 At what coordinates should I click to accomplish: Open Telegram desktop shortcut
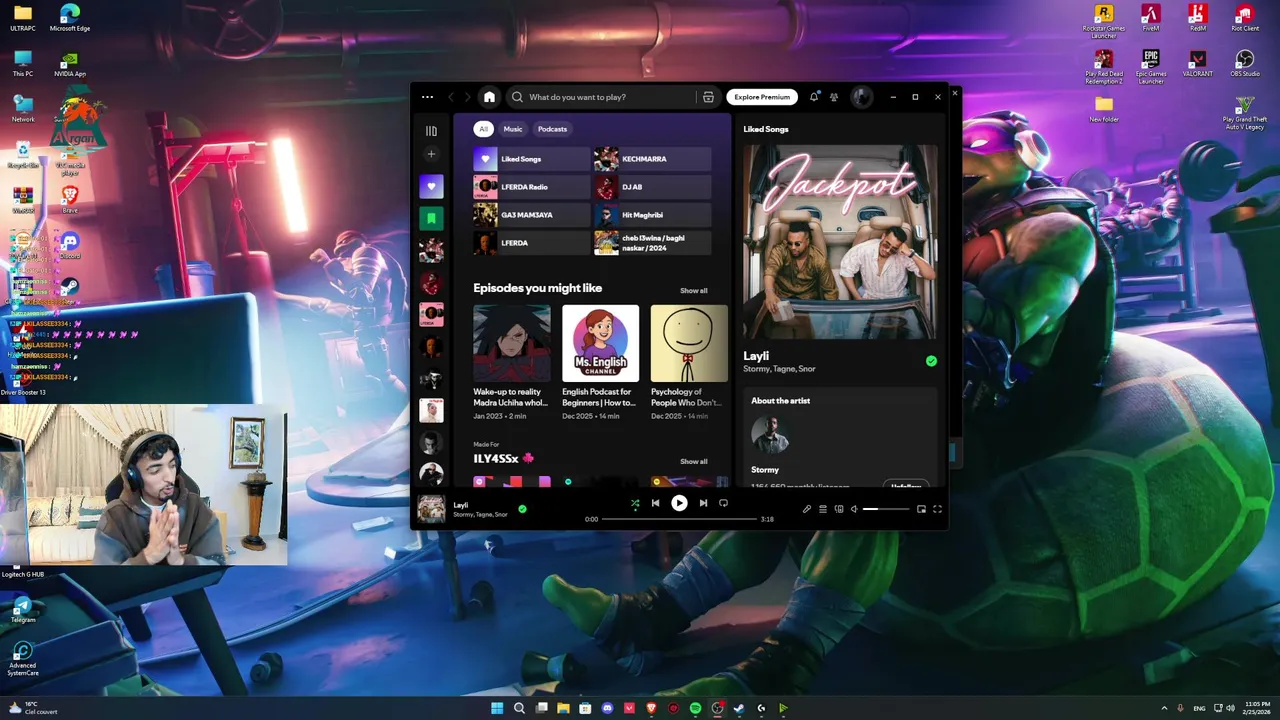click(22, 610)
